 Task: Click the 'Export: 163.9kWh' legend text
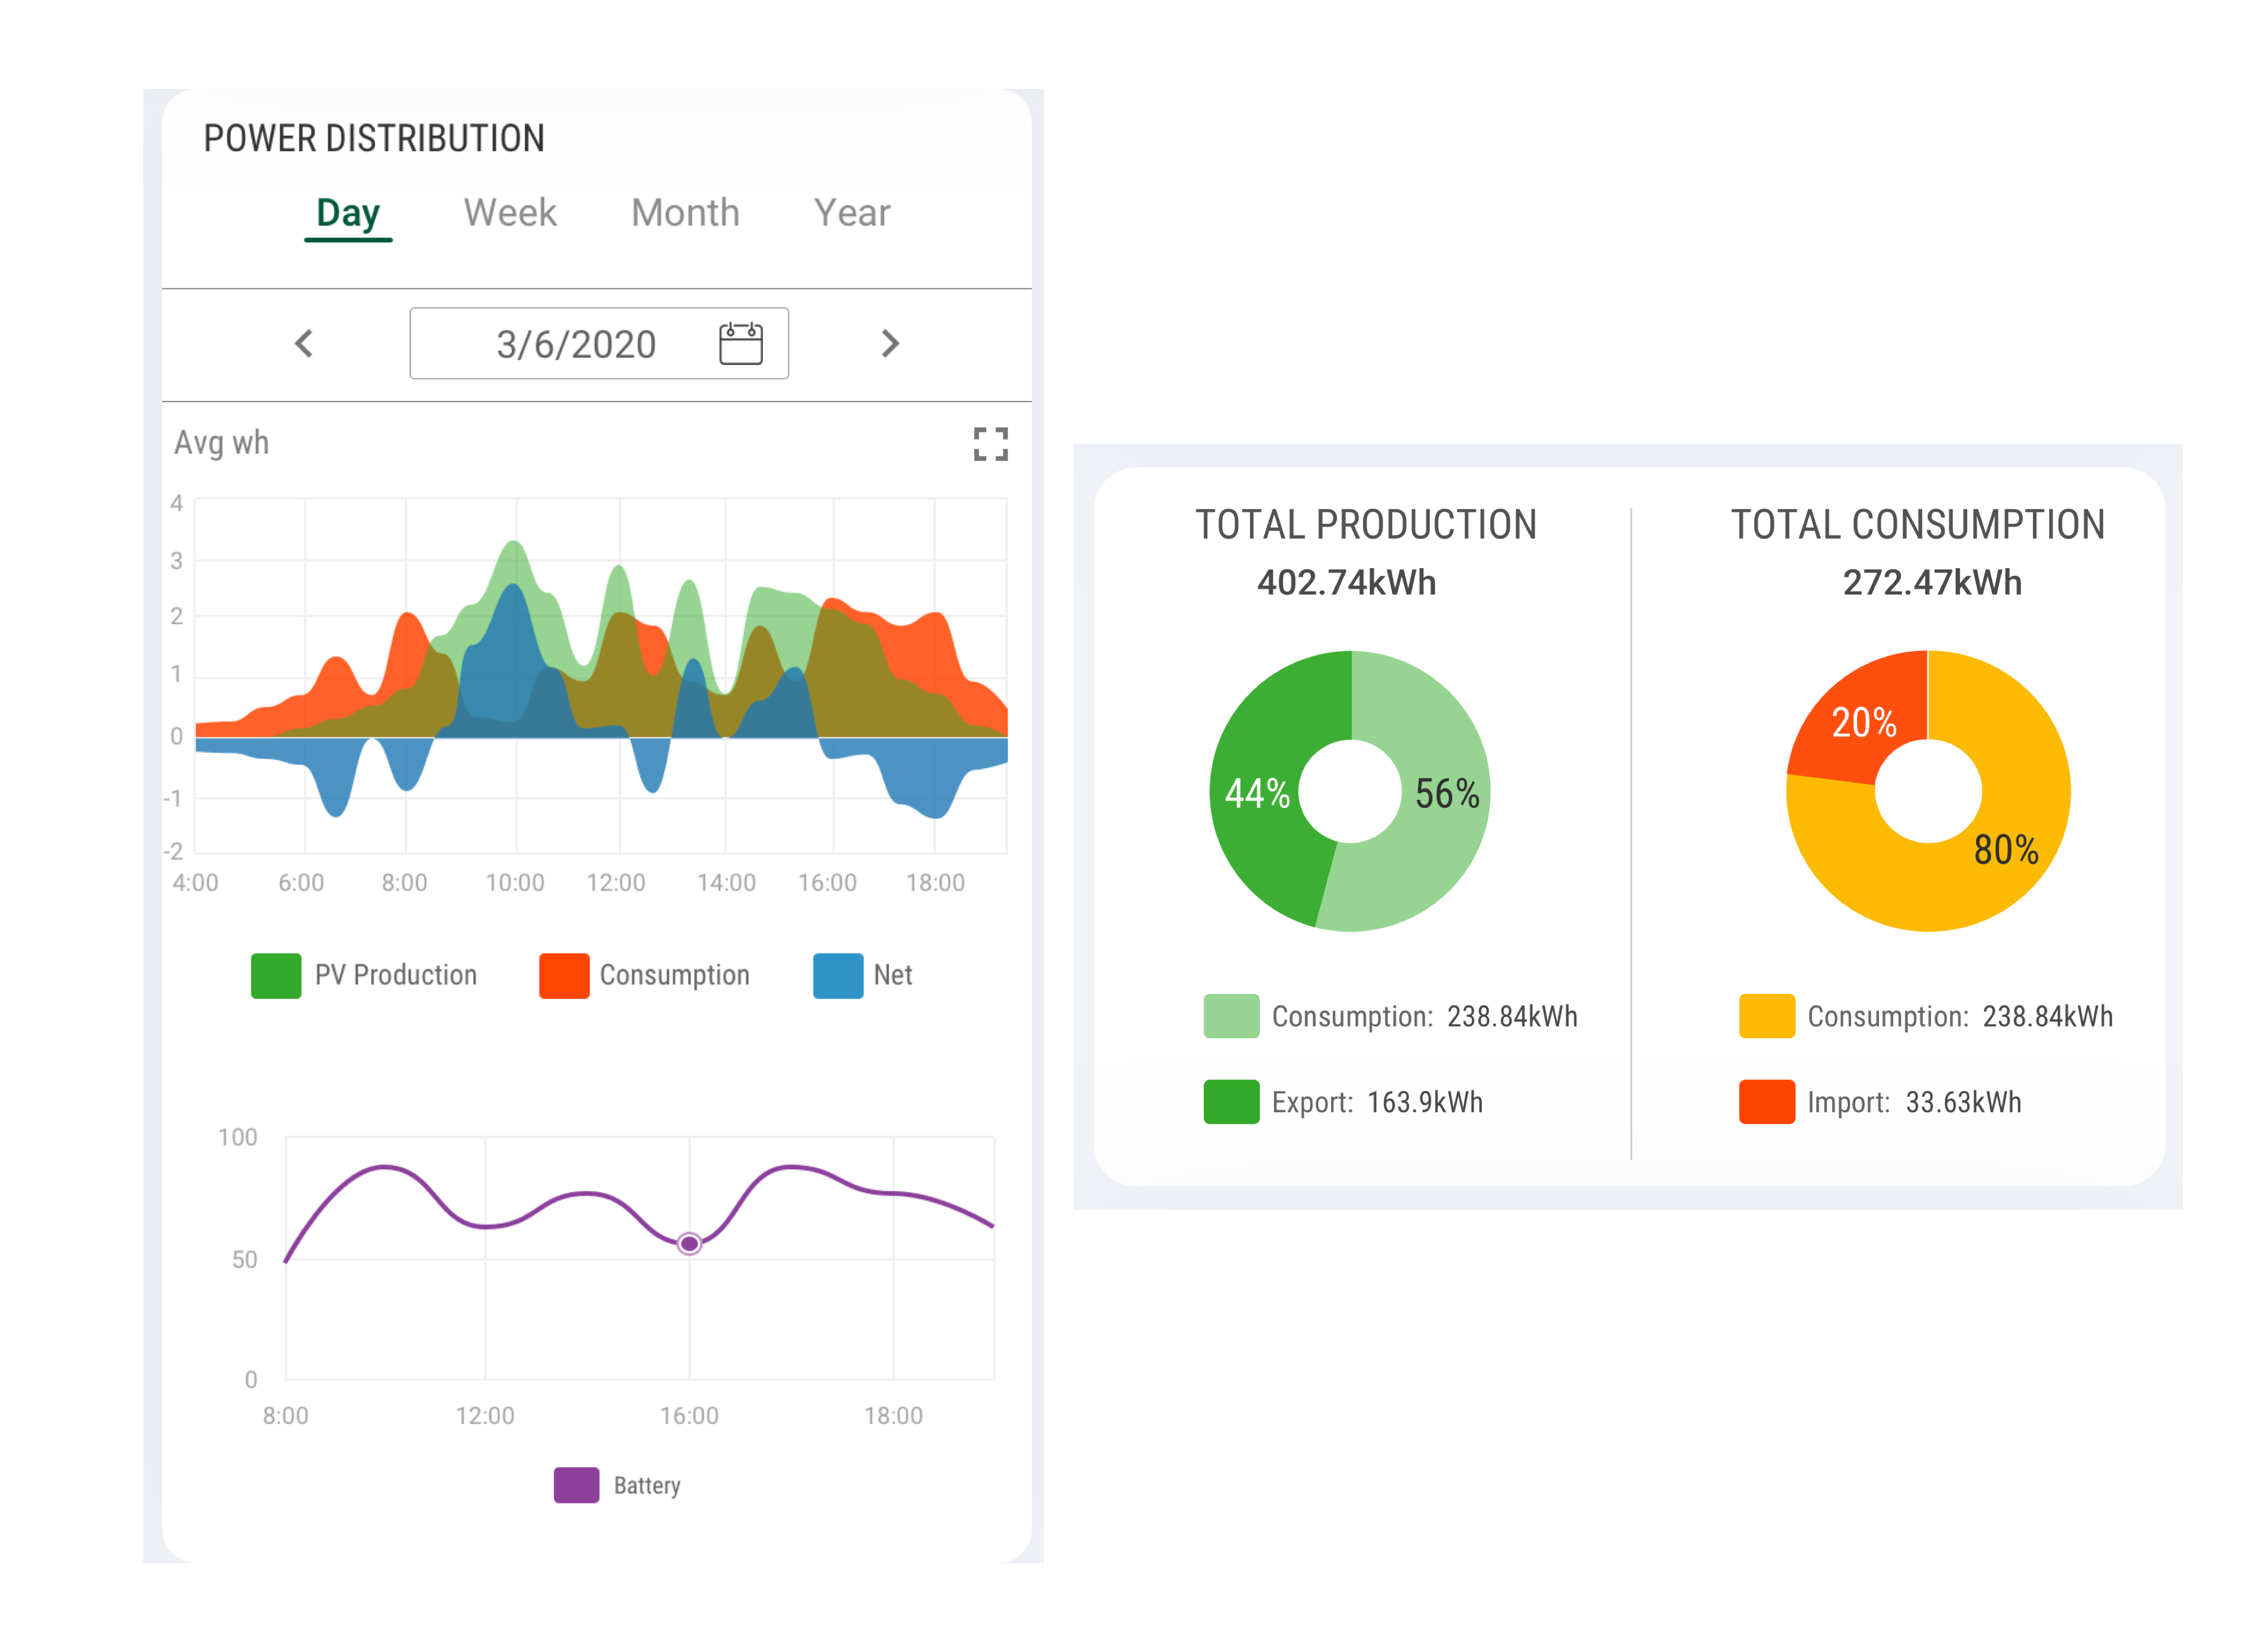1377,1101
